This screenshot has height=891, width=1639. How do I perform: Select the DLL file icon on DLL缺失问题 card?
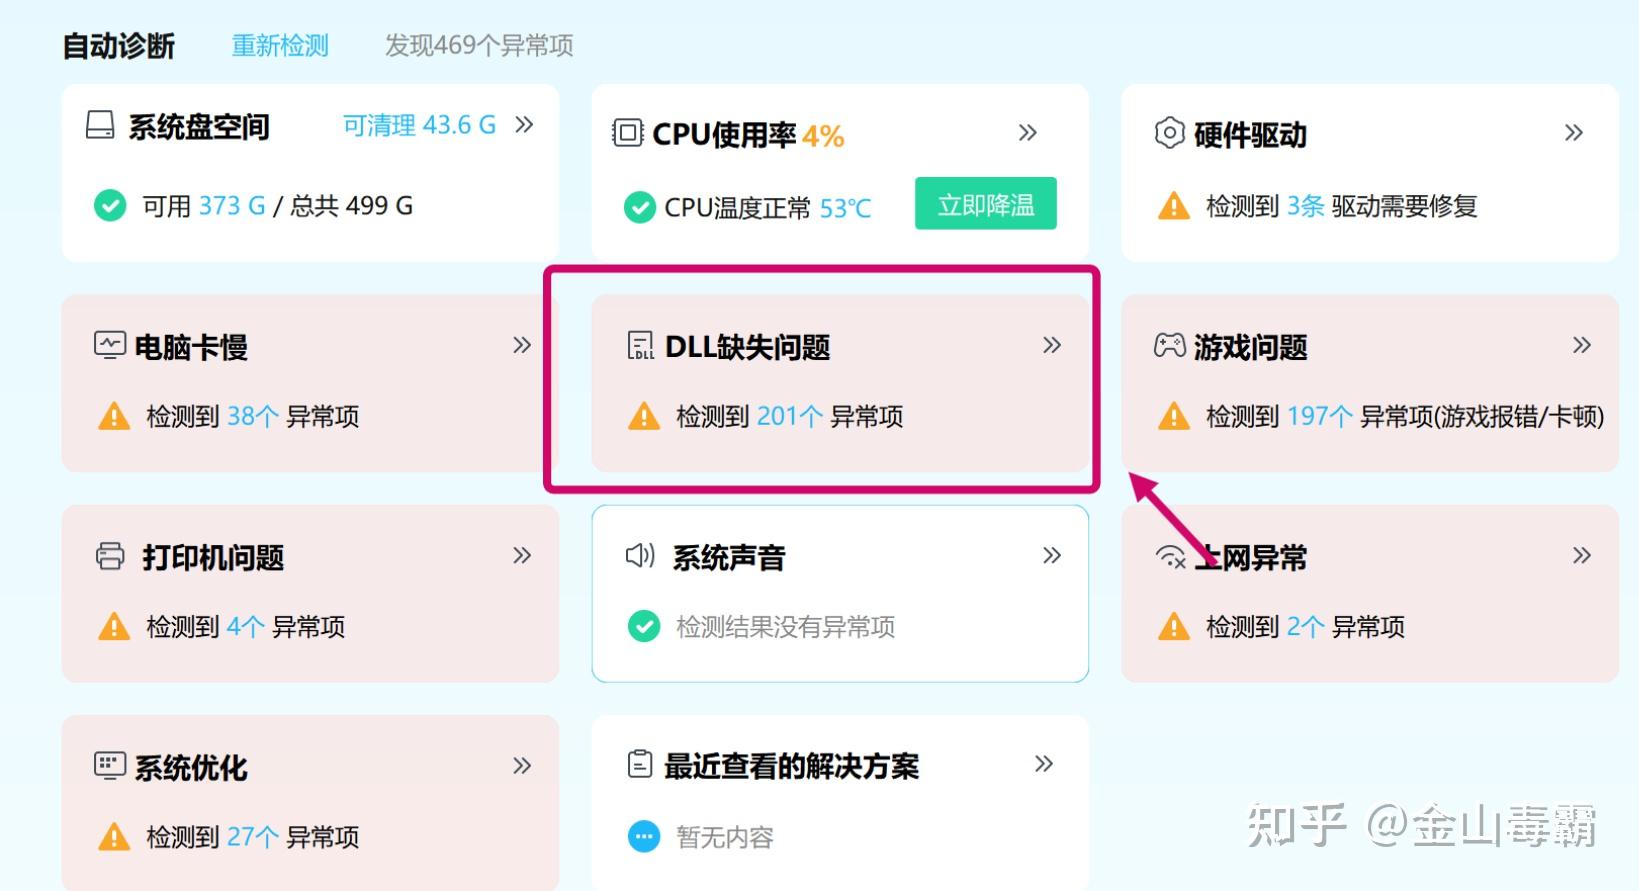pyautogui.click(x=638, y=346)
